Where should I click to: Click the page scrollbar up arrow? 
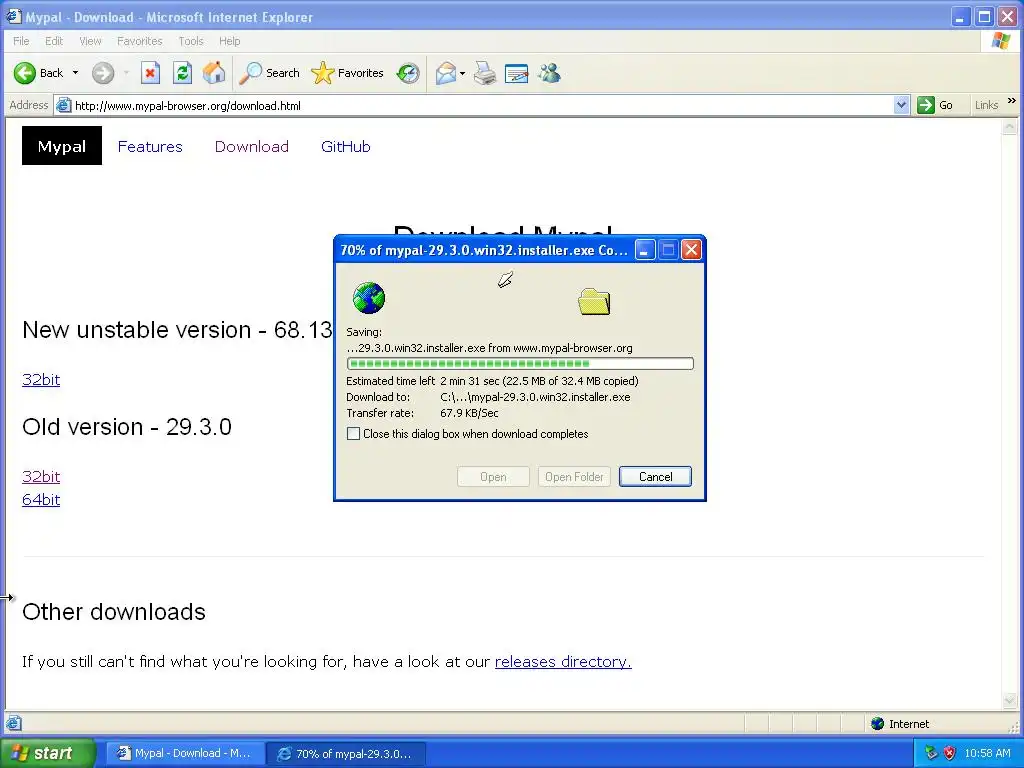pos(1010,127)
